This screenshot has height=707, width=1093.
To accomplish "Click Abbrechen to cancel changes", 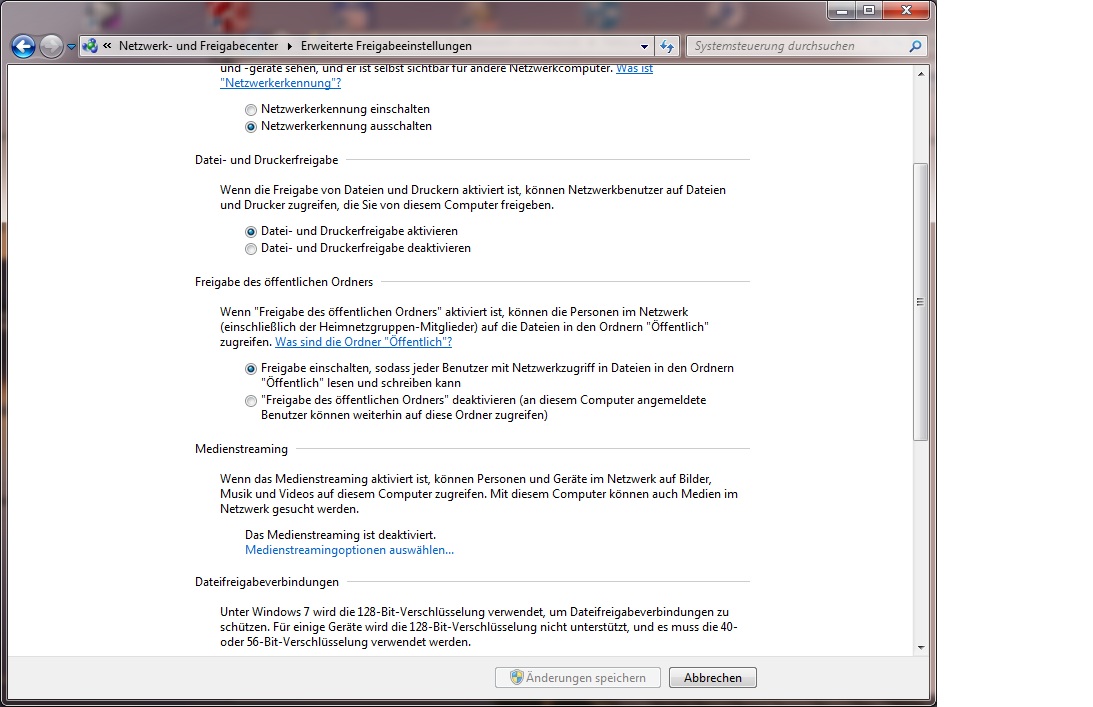I will [712, 678].
